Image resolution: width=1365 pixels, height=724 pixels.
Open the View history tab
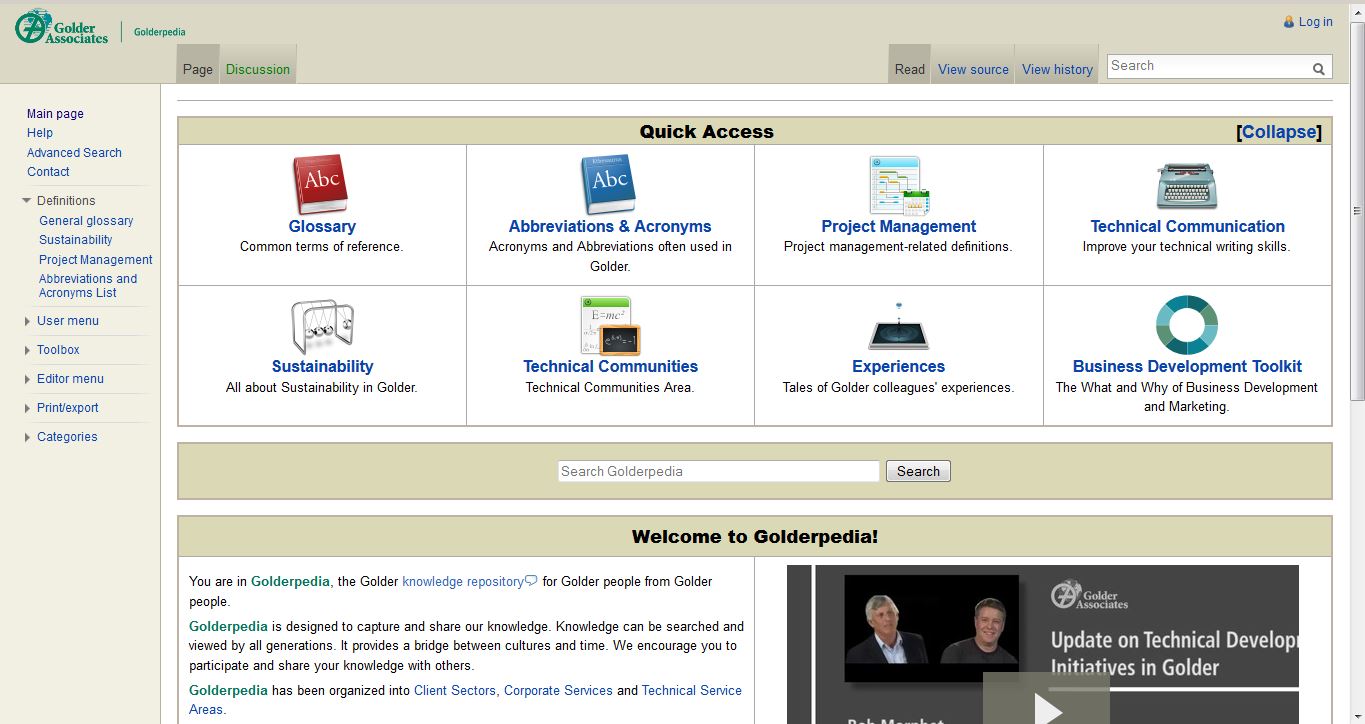1057,69
